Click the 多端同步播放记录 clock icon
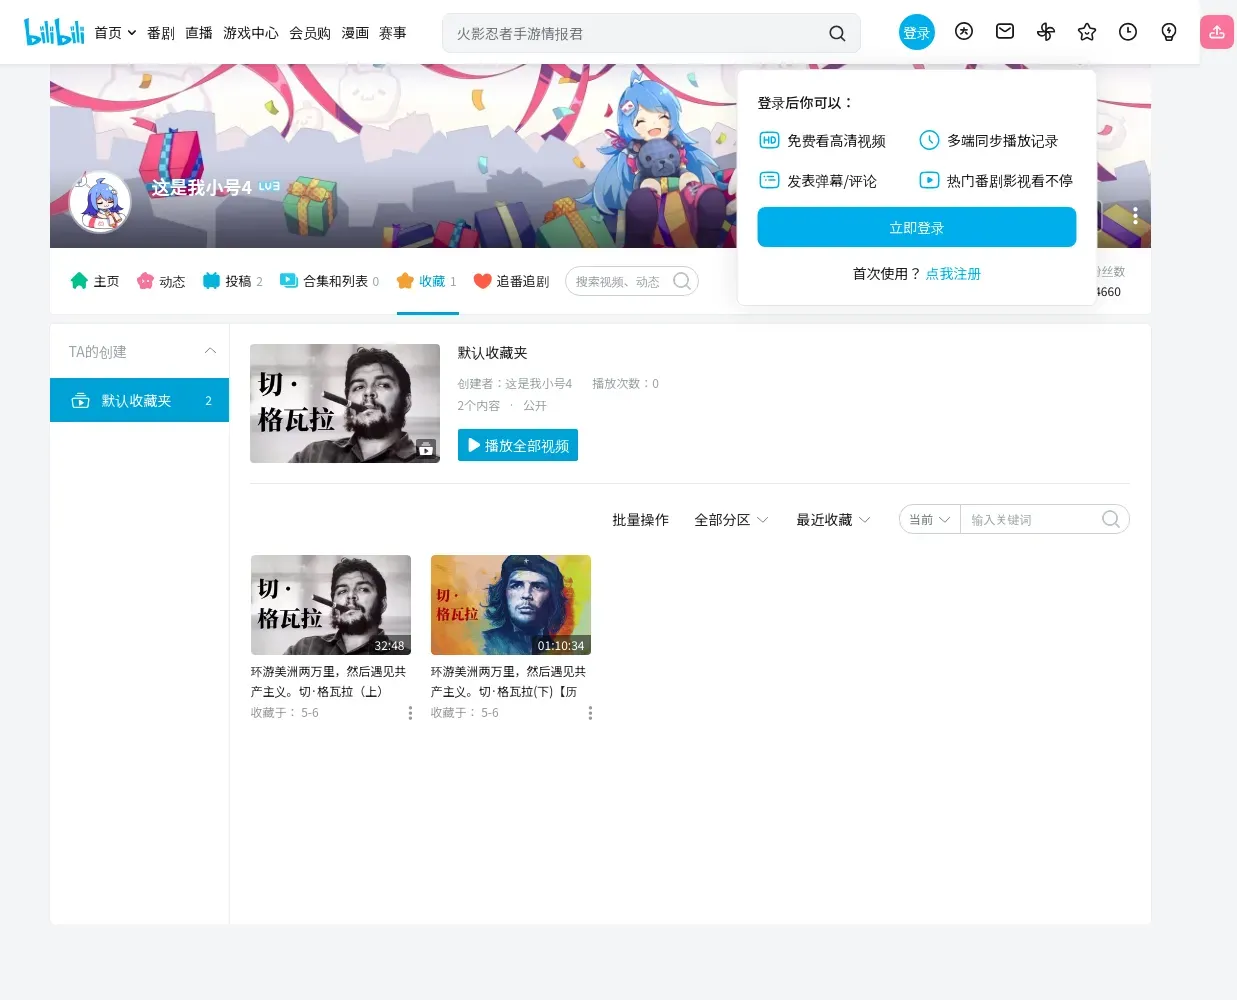 [x=929, y=140]
